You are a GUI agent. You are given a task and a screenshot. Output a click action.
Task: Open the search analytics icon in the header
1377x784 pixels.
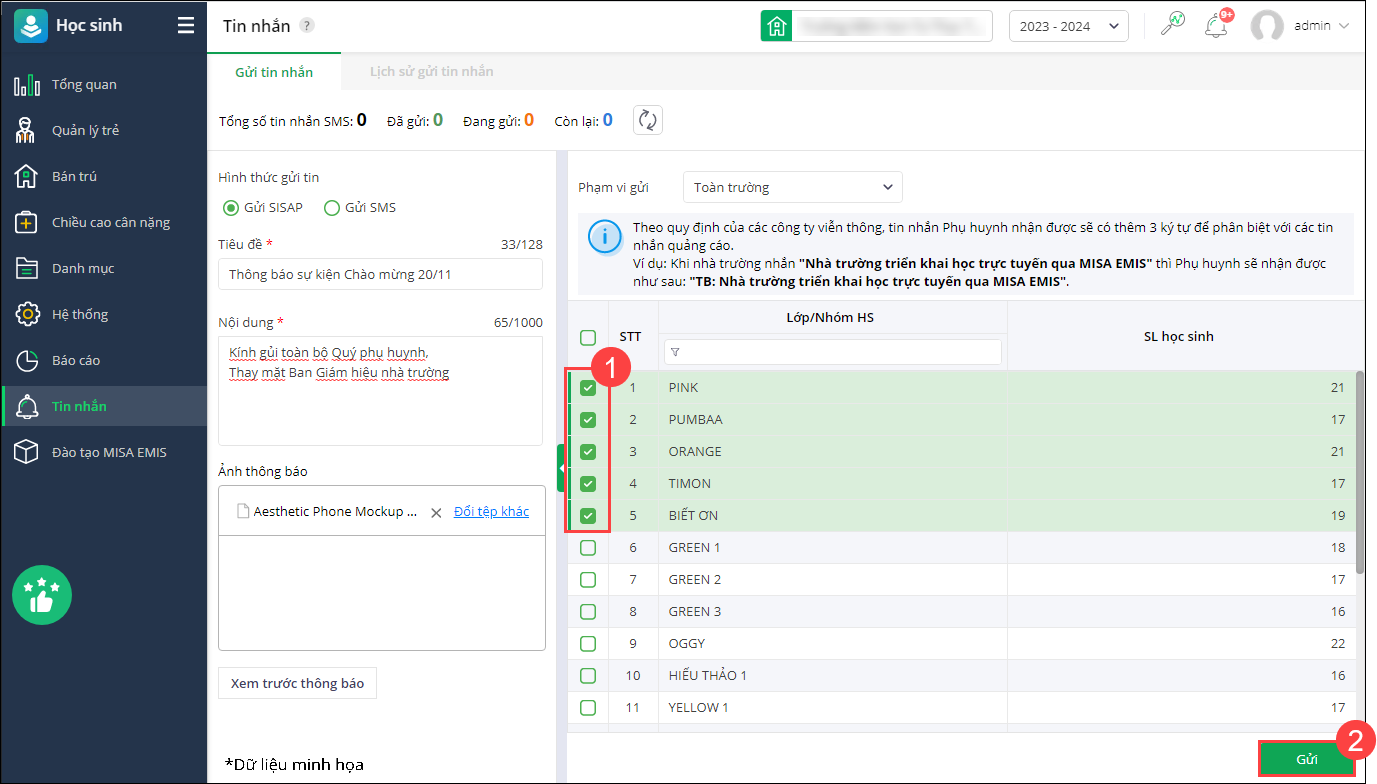point(1172,26)
